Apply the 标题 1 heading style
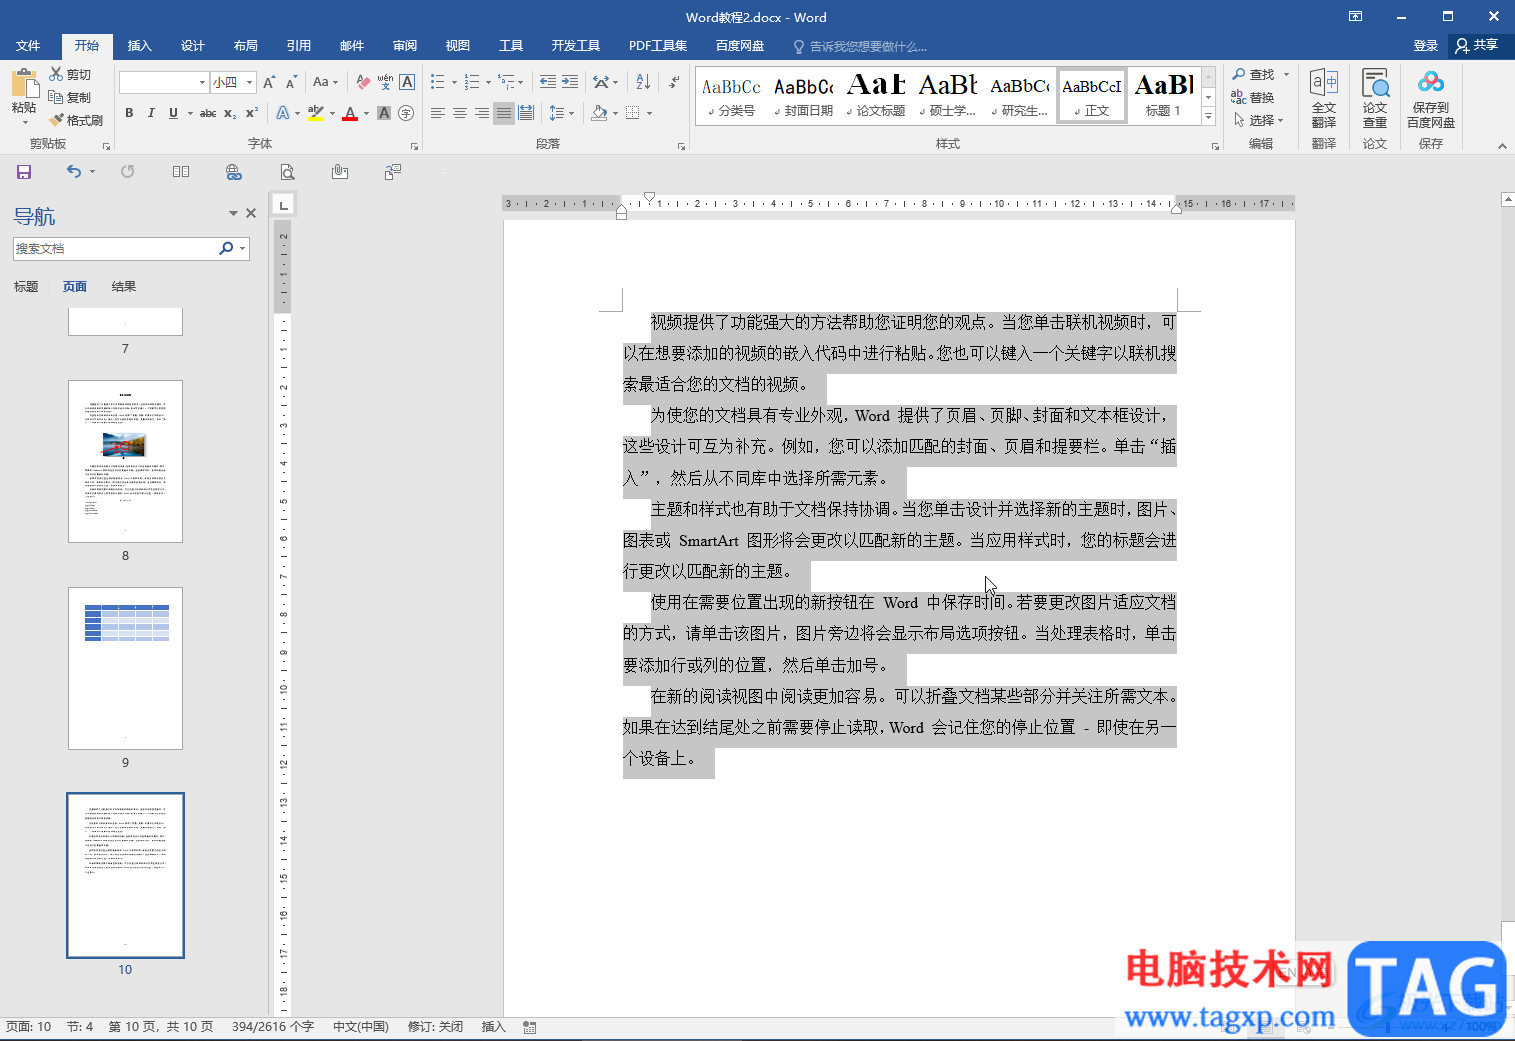 point(1164,96)
